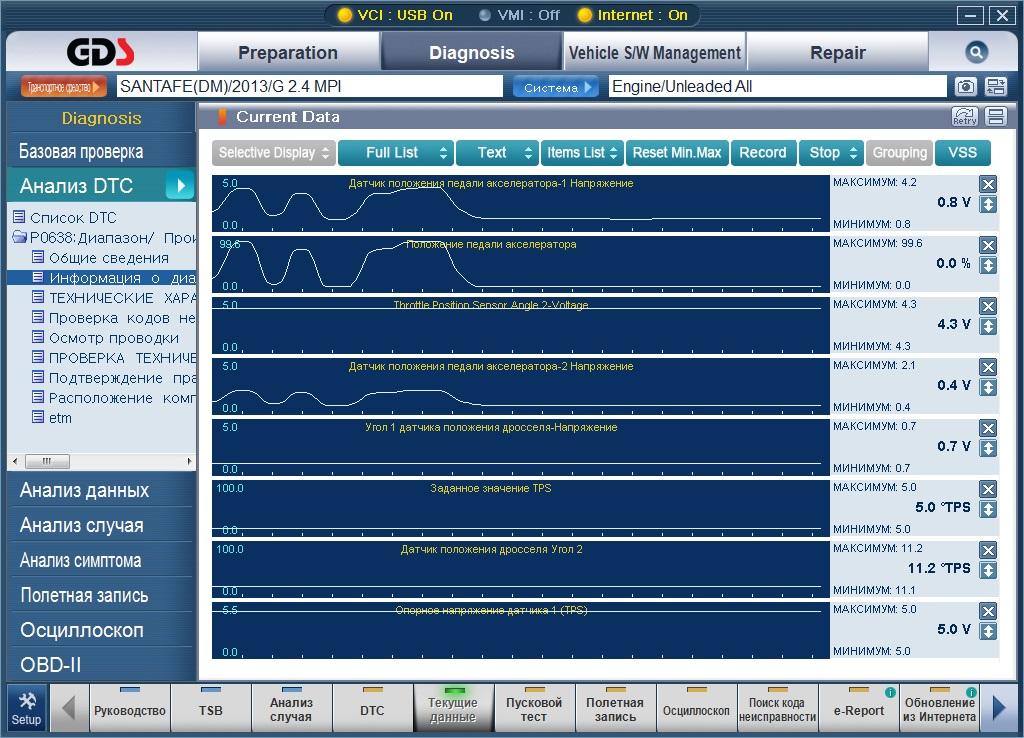The image size is (1024, 738).
Task: Click the camera screenshot icon
Action: click(x=965, y=87)
